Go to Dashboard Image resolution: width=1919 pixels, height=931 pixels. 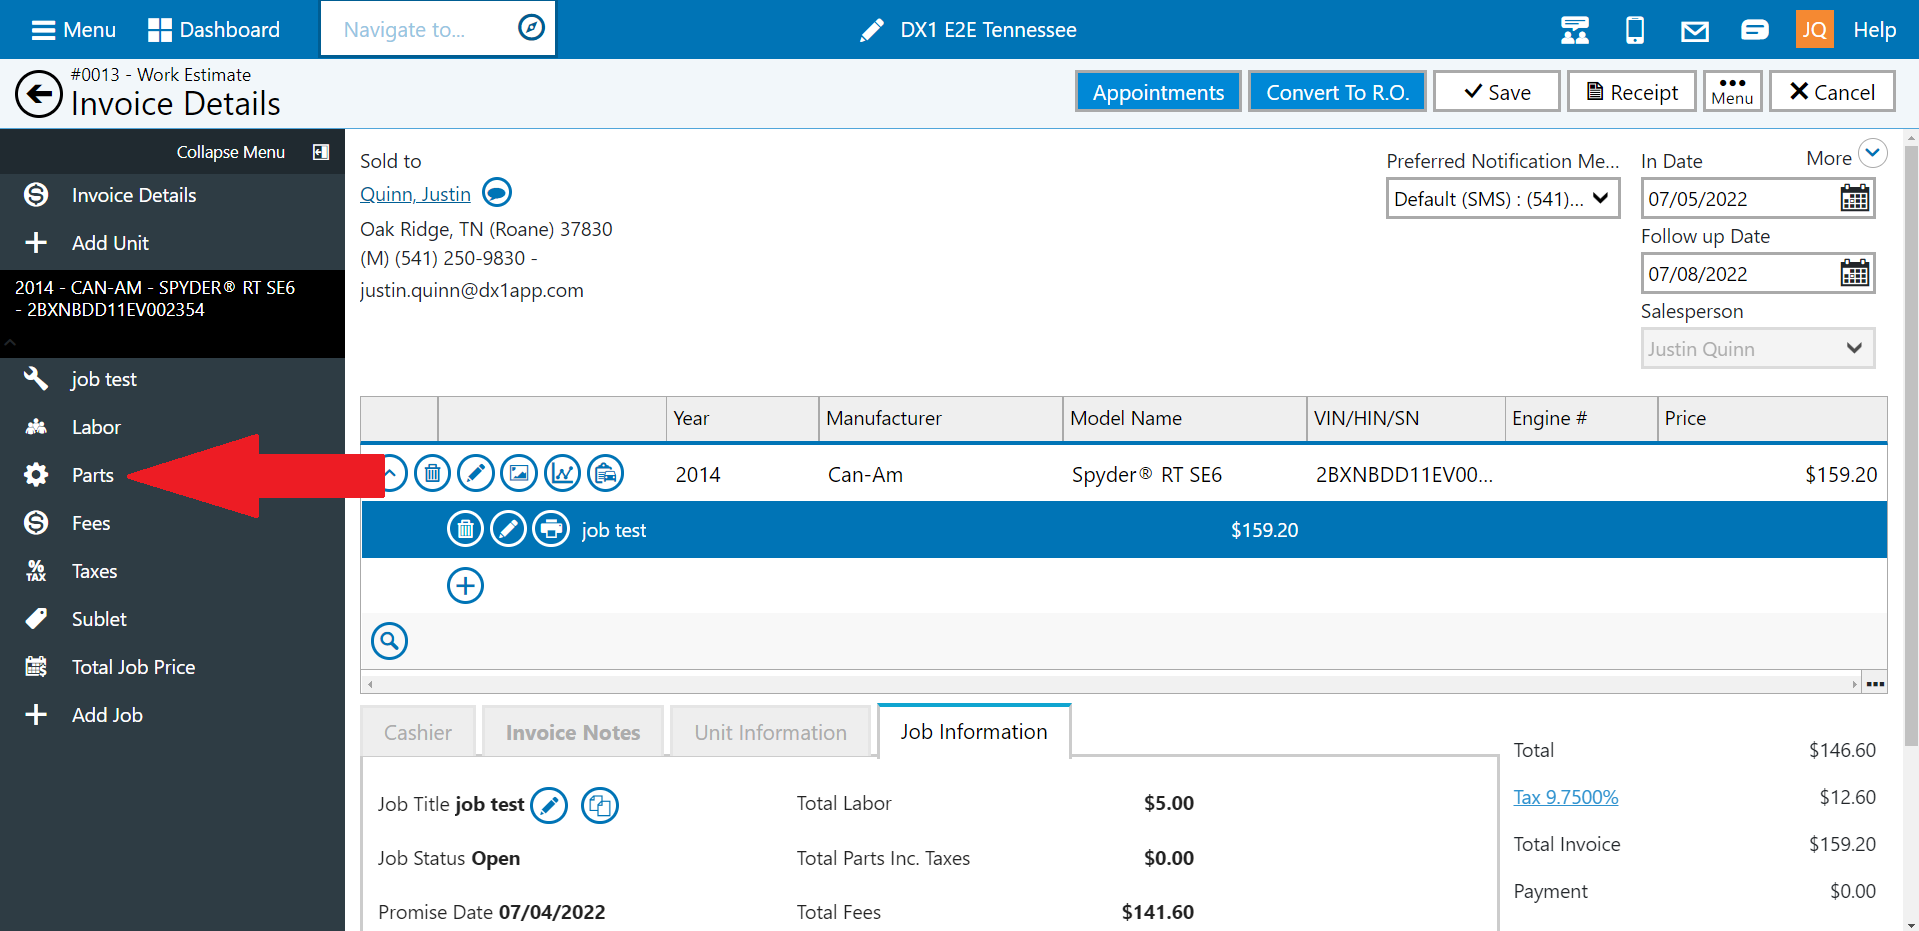[214, 30]
